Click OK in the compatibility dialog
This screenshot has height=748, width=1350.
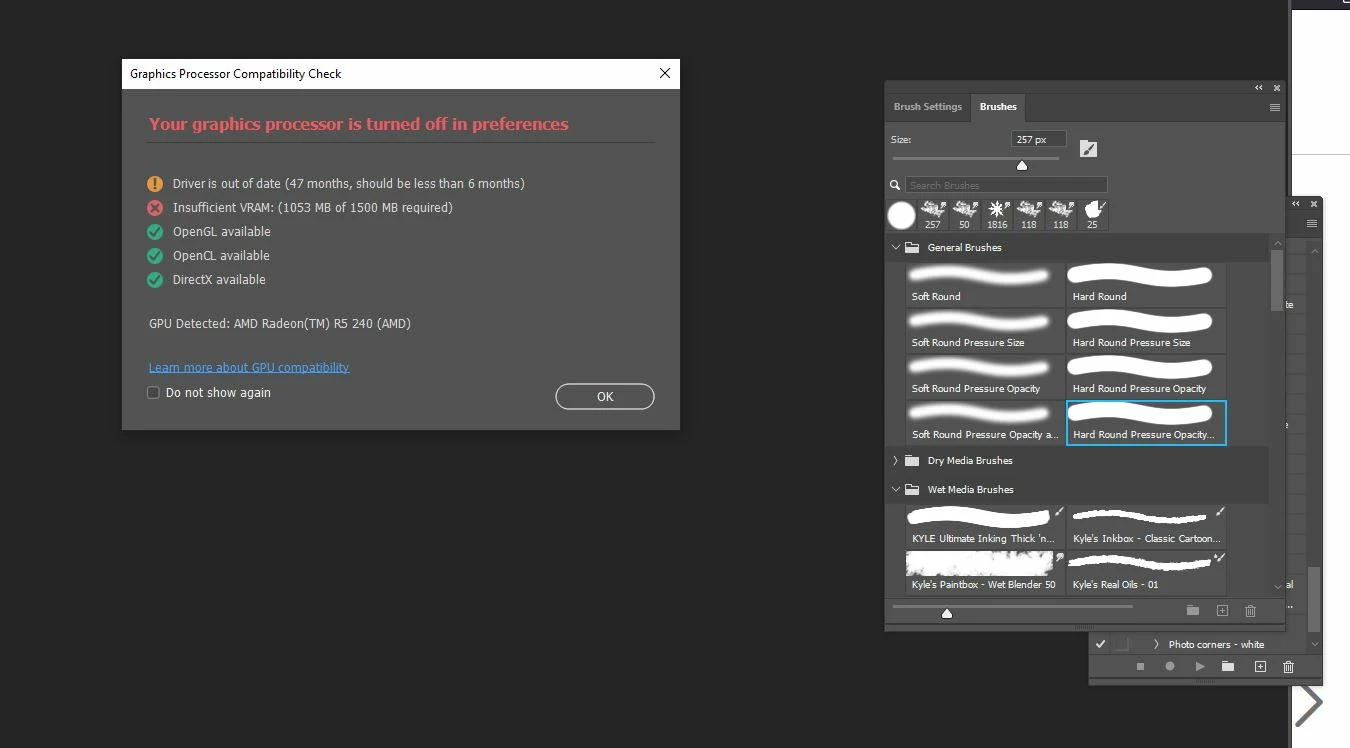tap(605, 397)
